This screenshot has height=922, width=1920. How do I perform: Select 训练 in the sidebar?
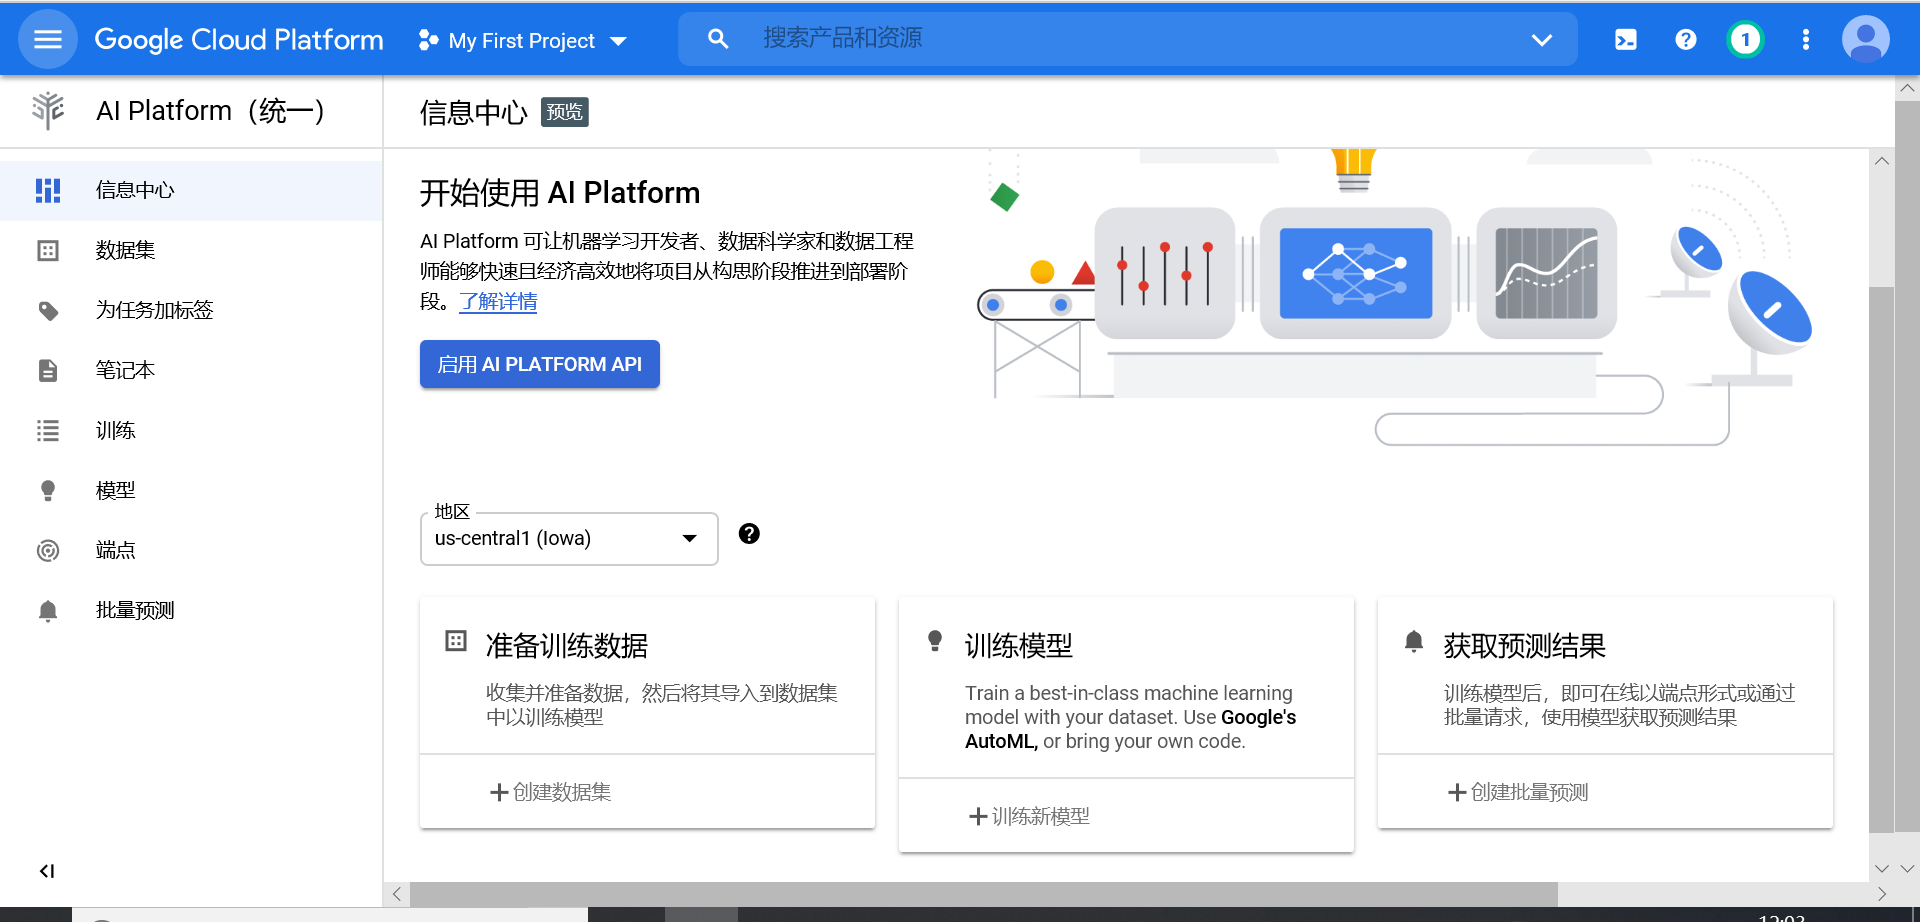tap(191, 430)
